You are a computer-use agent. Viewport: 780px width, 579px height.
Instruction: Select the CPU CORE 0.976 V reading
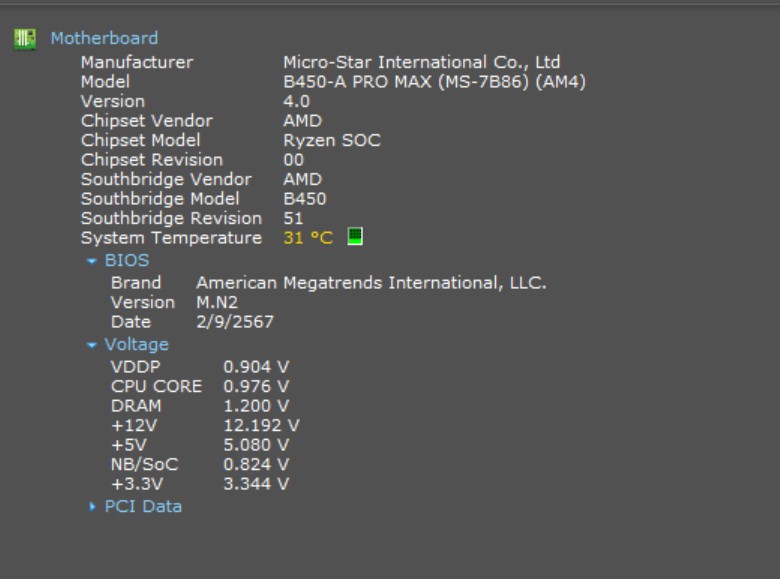coord(256,386)
